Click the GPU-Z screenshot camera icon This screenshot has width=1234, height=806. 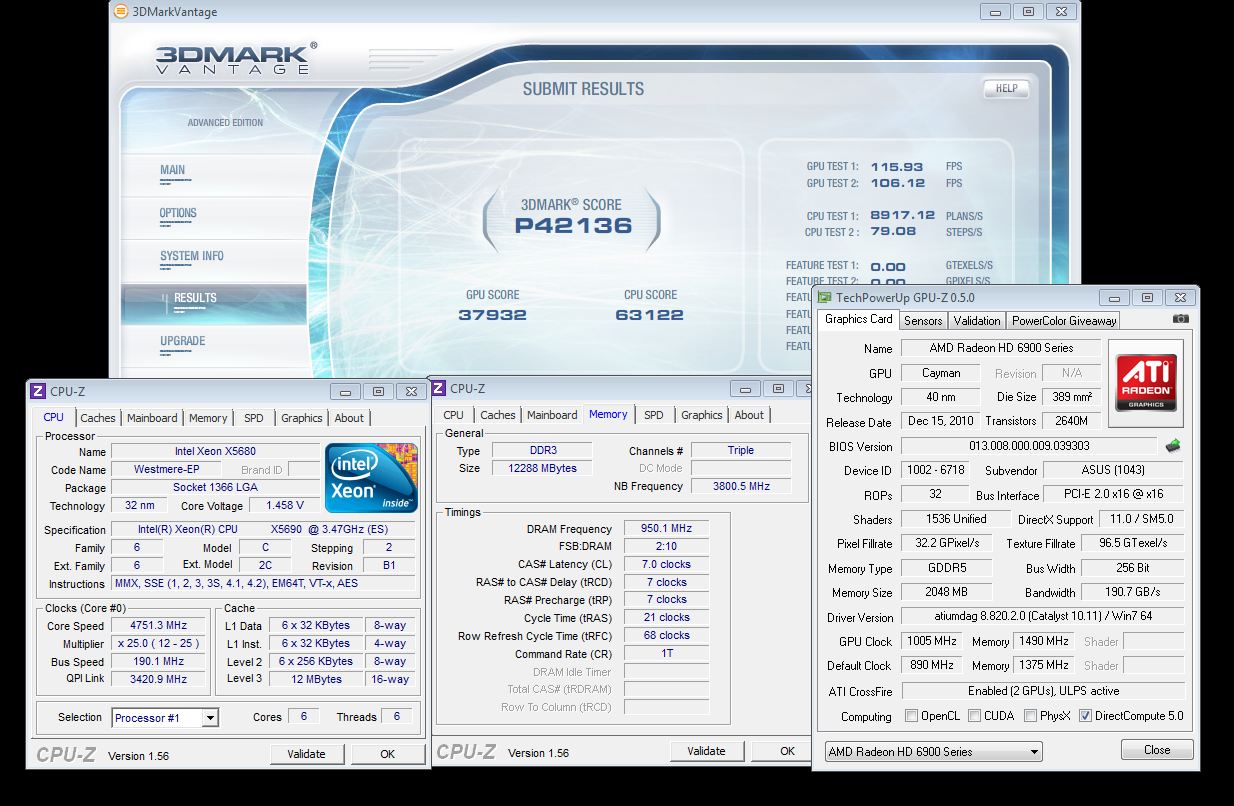click(x=1181, y=319)
